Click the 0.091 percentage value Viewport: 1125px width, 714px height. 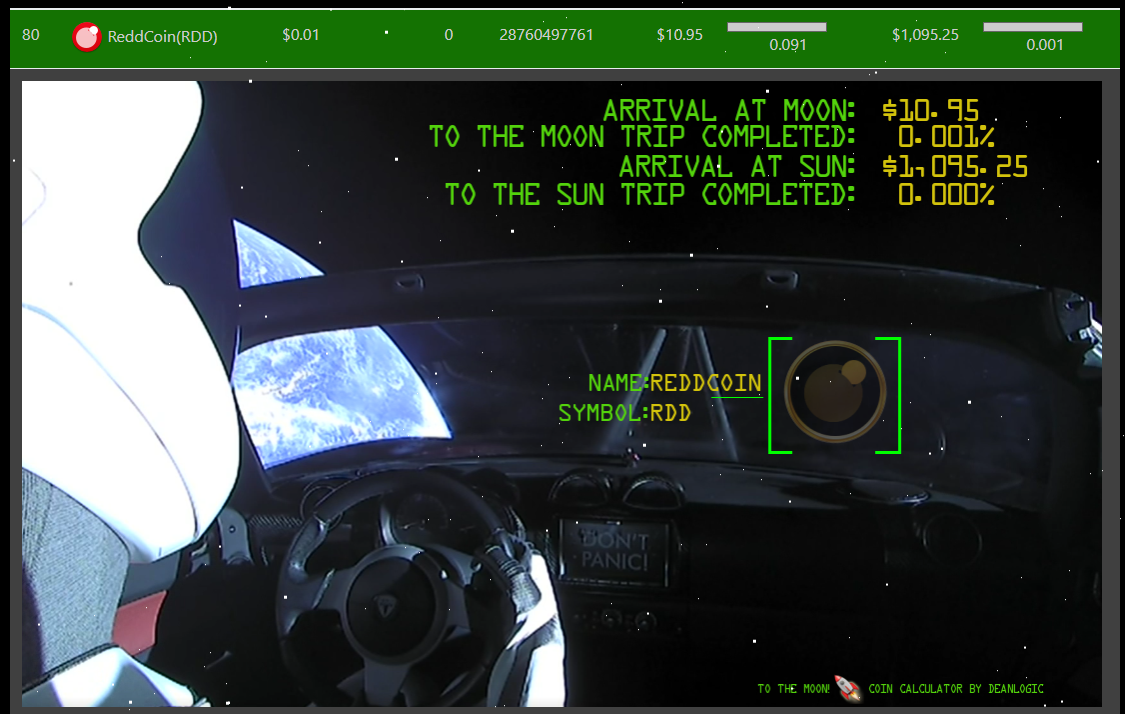(x=788, y=44)
